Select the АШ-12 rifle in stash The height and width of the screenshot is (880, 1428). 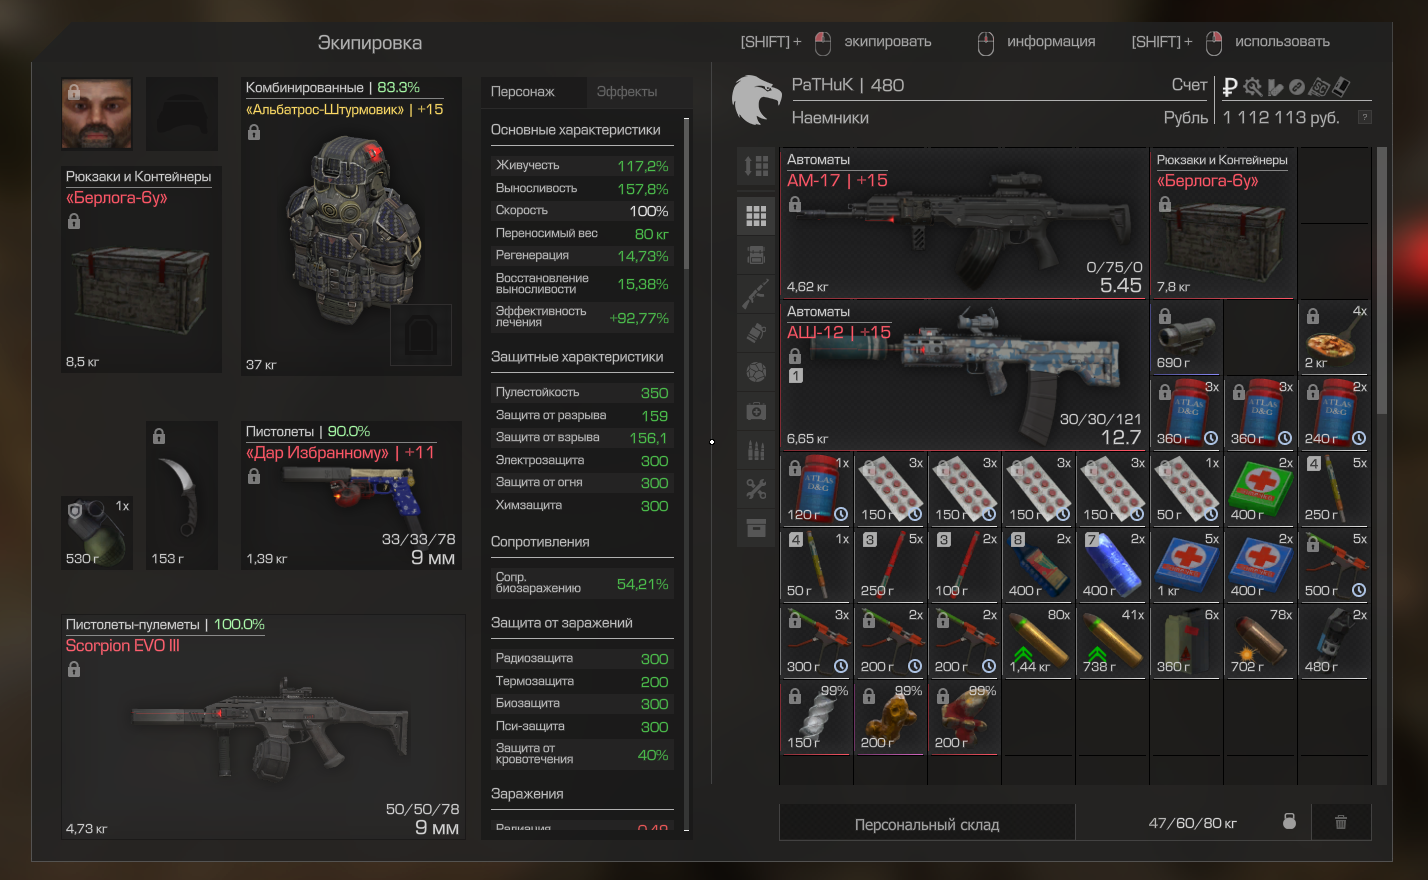pos(964,375)
